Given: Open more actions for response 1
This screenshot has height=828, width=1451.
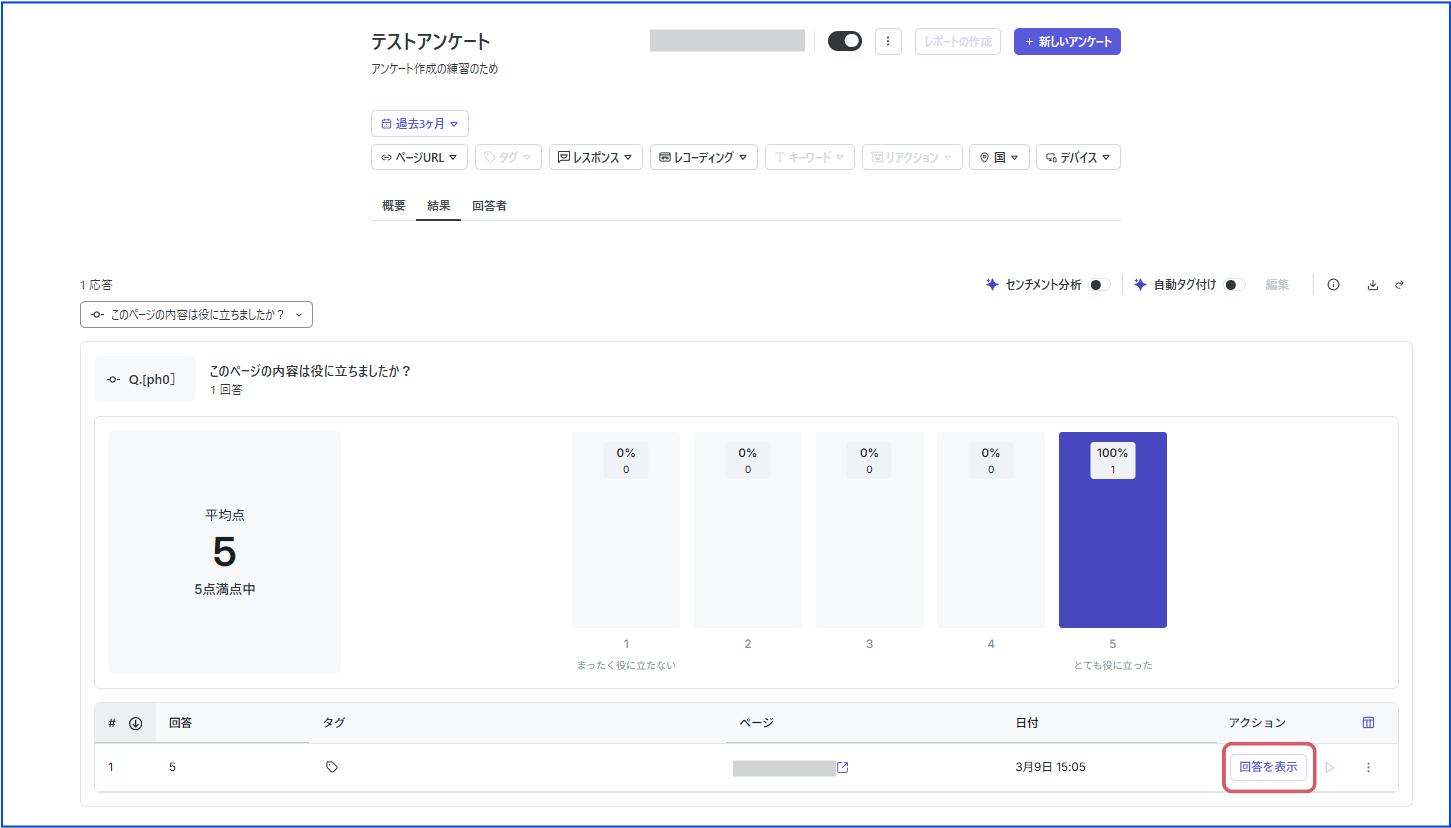Looking at the screenshot, I should click(x=1368, y=767).
